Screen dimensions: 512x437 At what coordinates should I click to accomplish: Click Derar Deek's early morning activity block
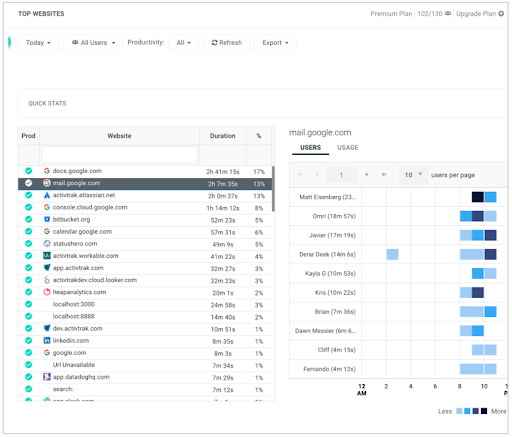392,254
